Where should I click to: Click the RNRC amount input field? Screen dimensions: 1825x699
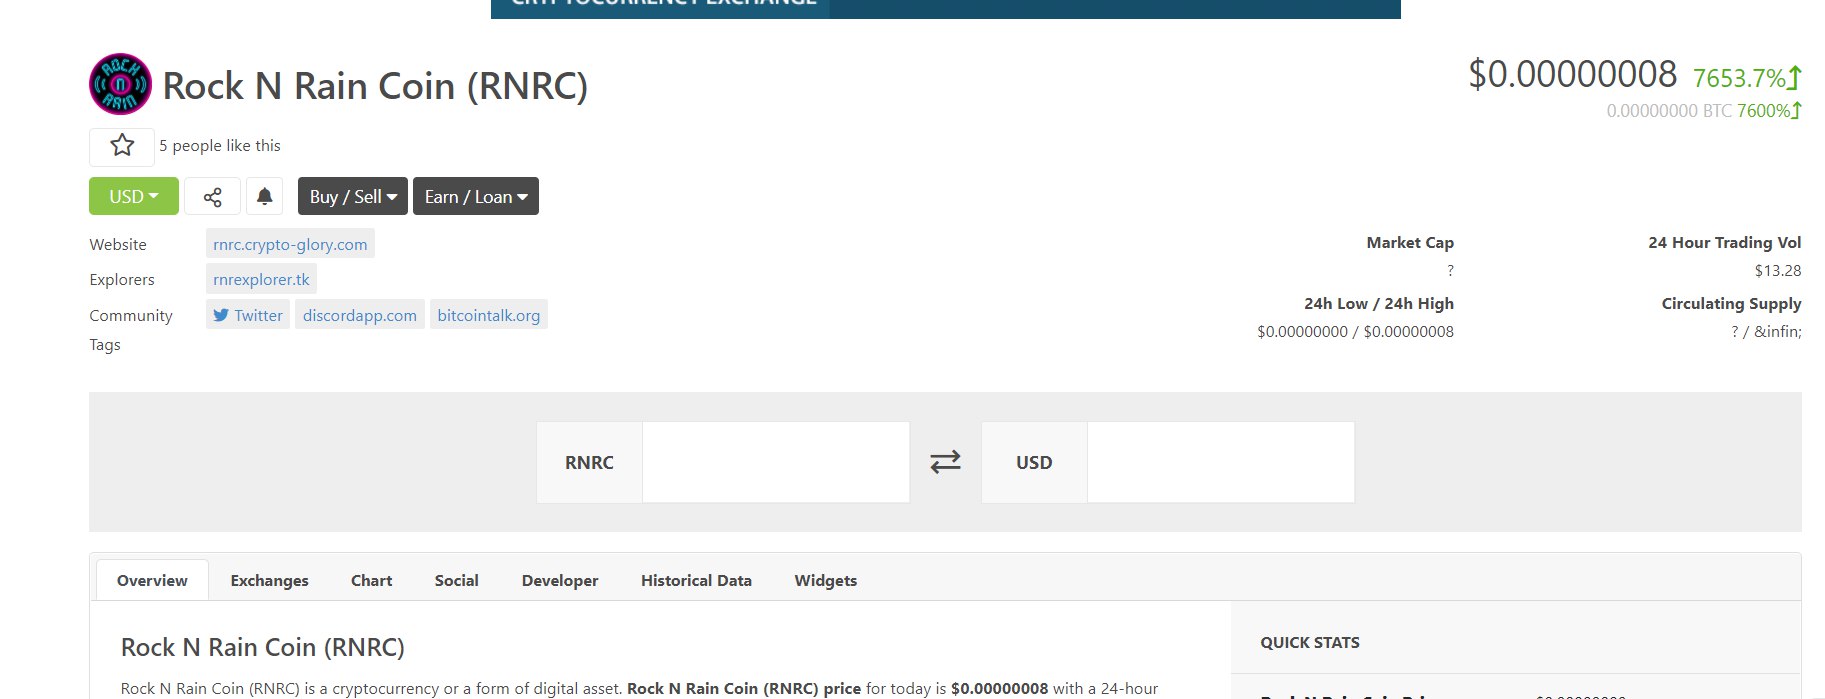776,462
